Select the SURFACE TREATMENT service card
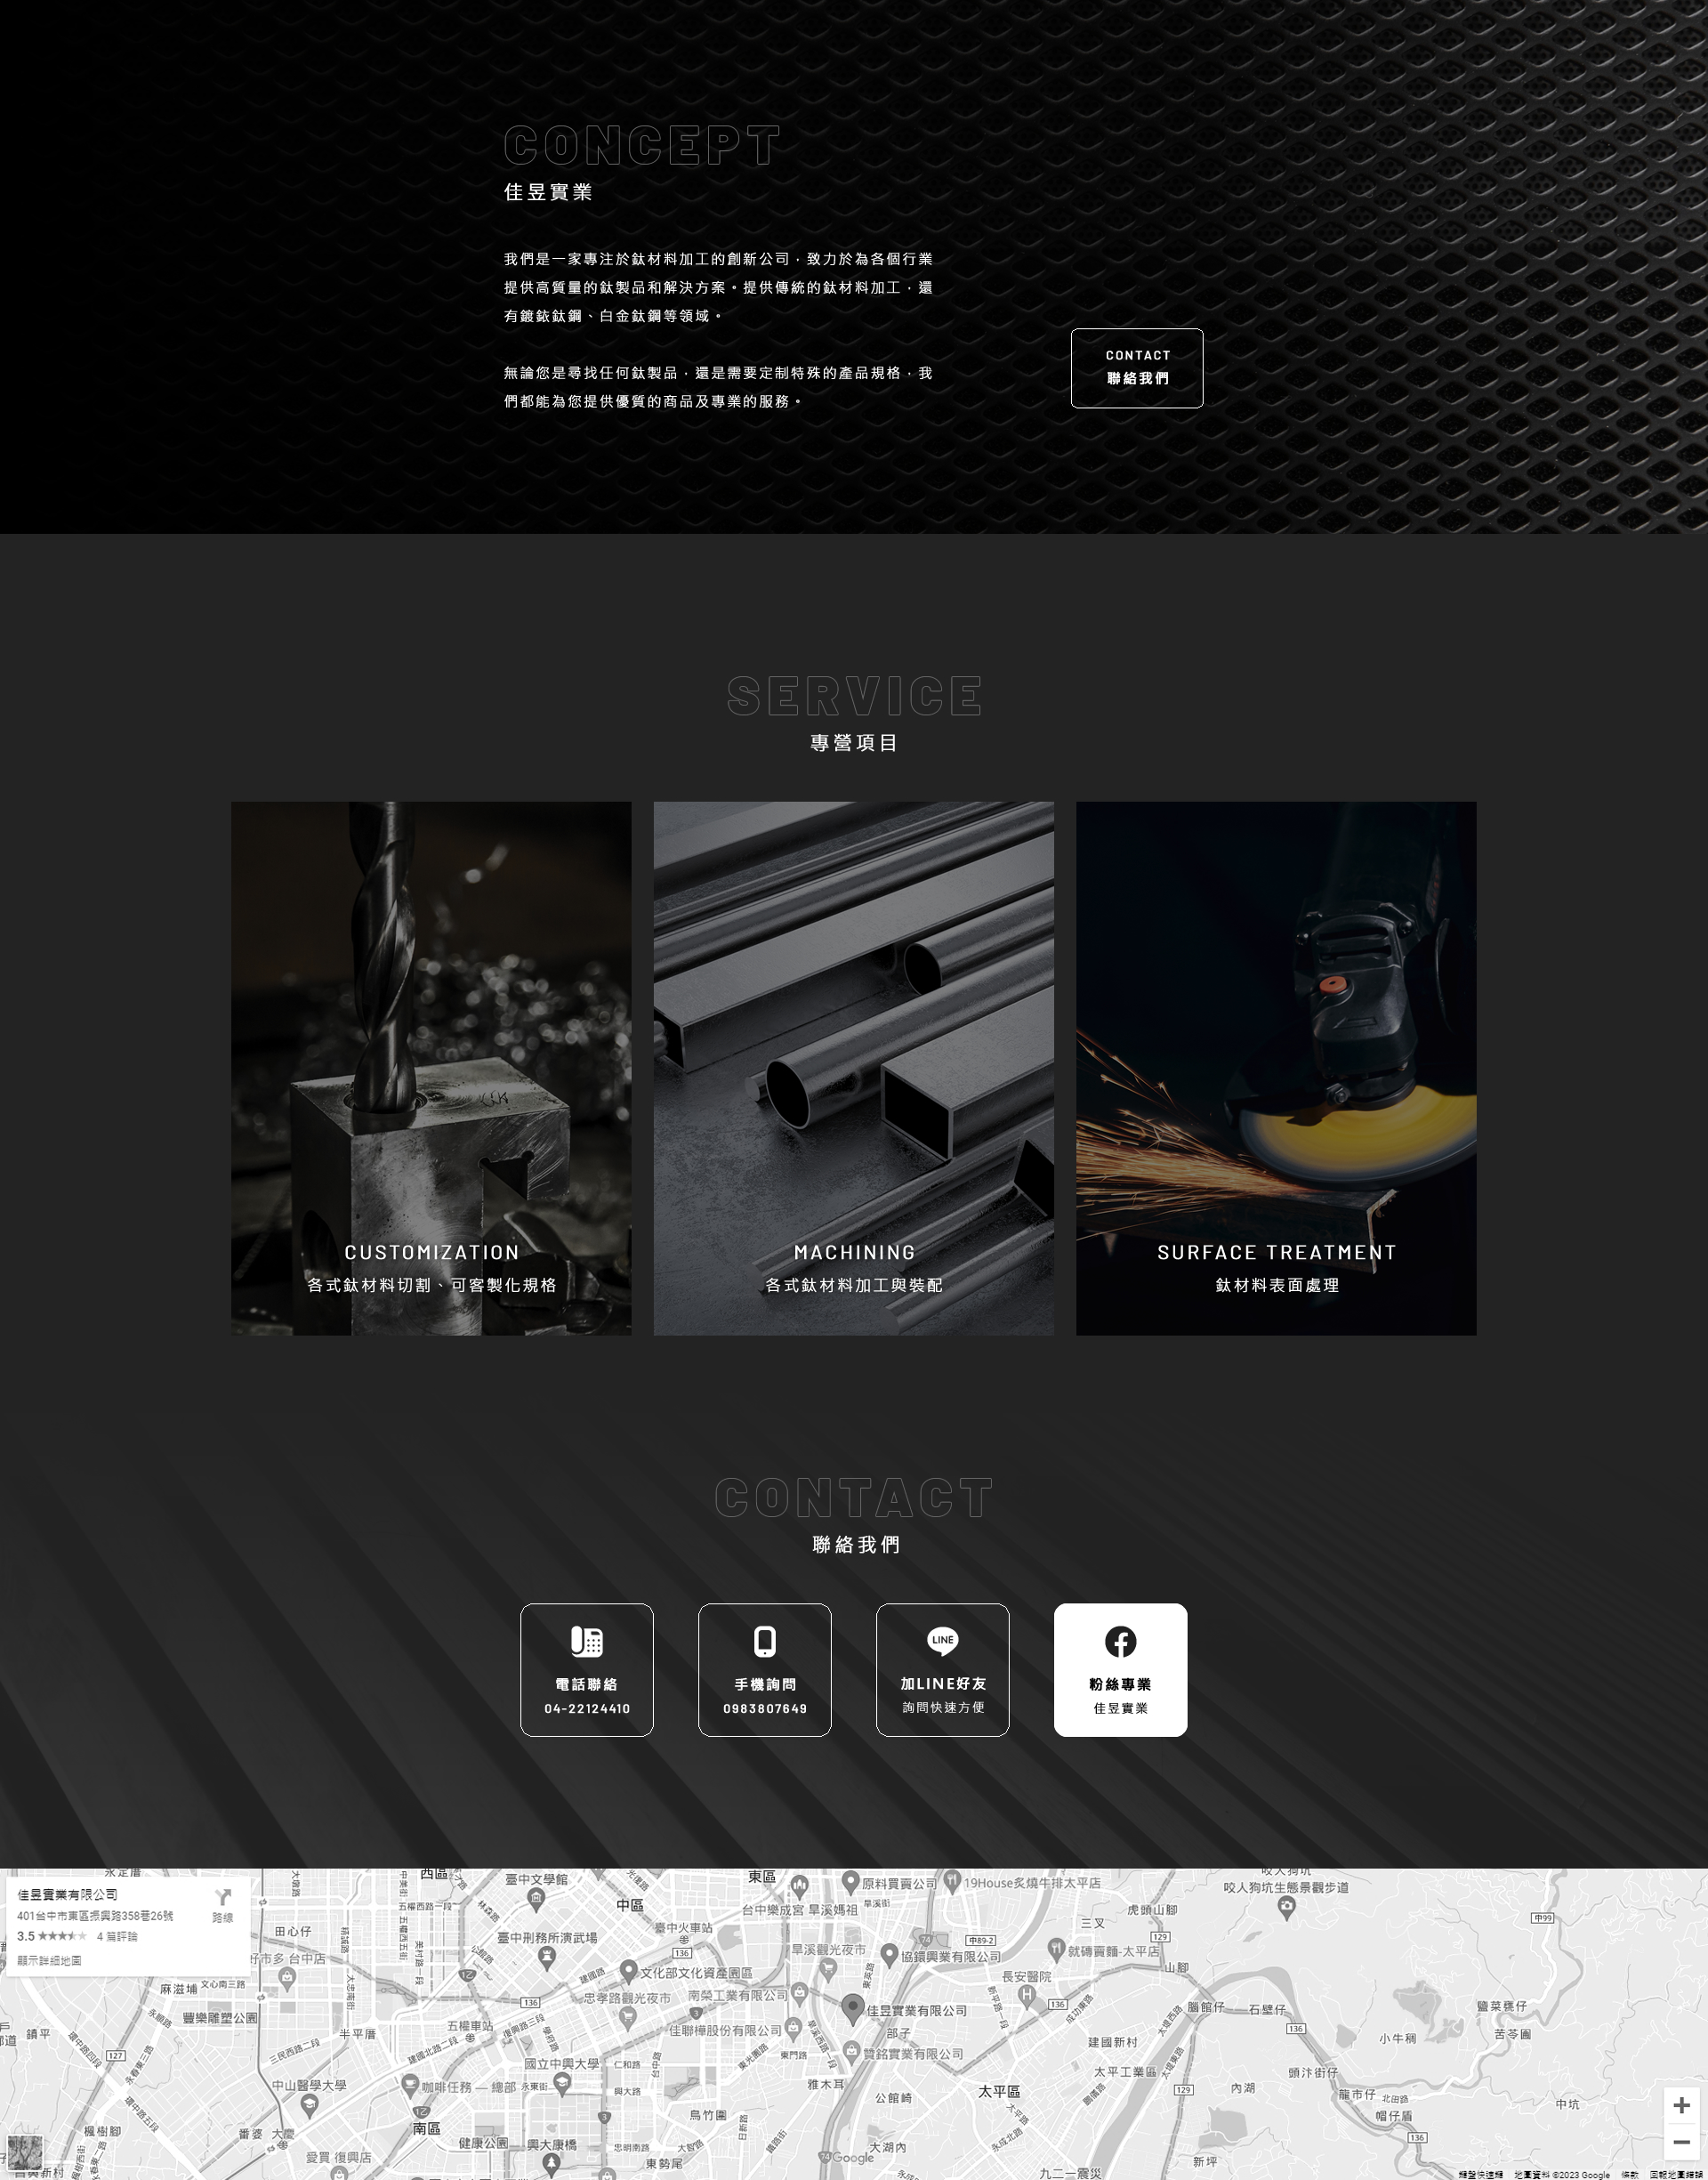 [1276, 1068]
